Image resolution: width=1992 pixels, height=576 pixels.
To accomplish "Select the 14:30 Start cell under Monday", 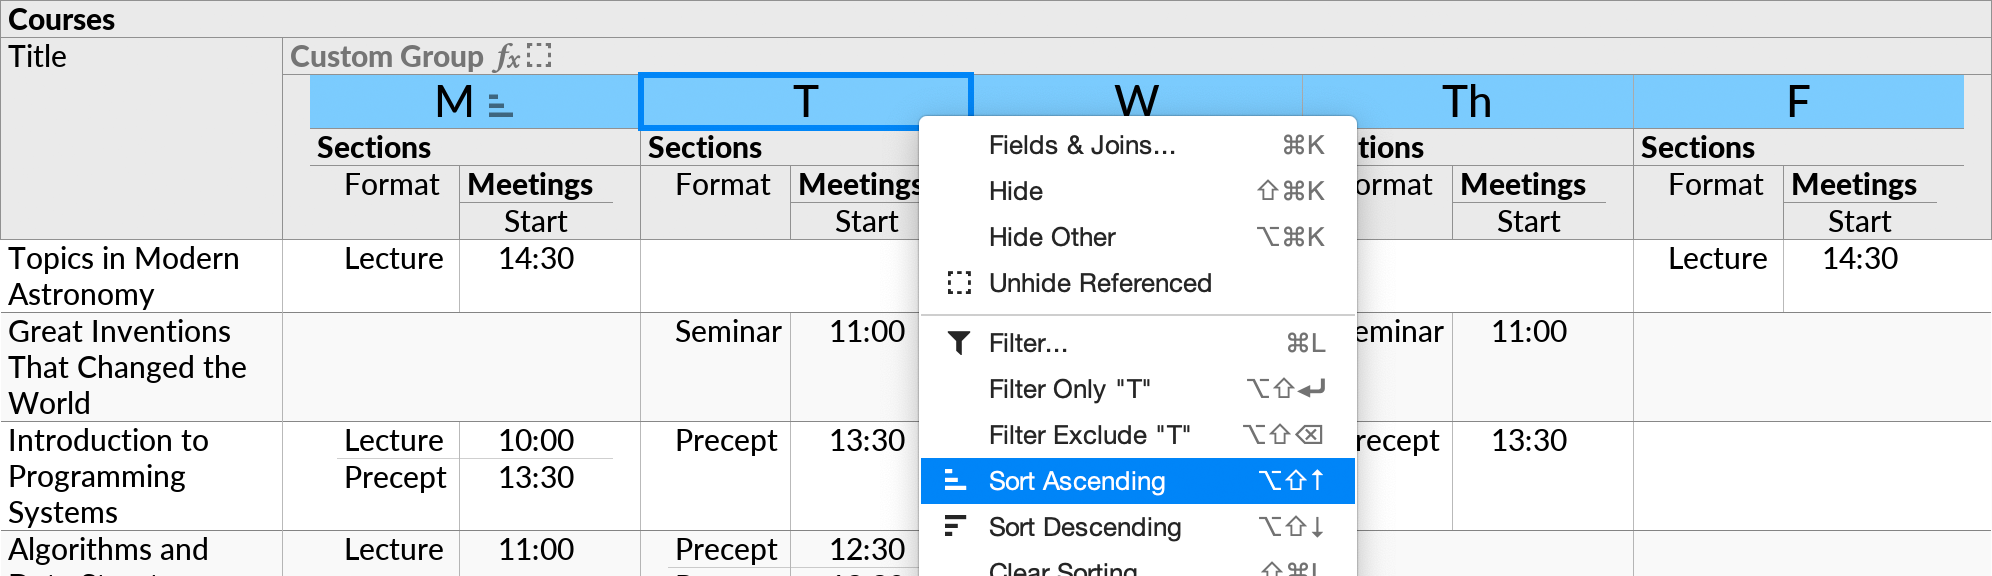I will [x=536, y=259].
